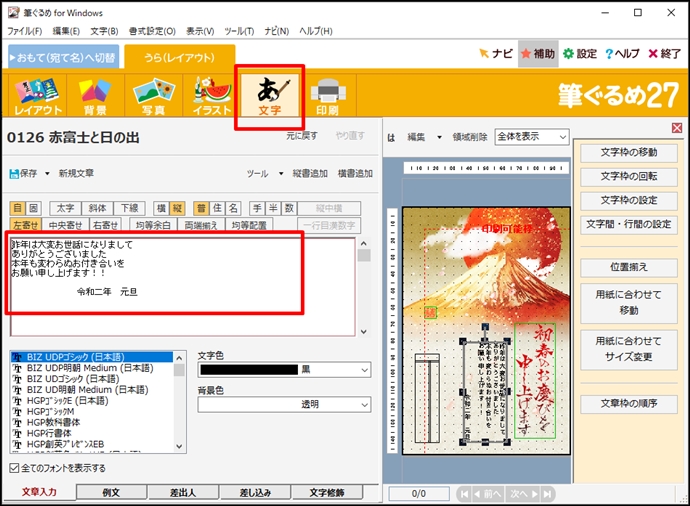Open the イラスト illustration tool
The image size is (690, 506).
click(x=212, y=95)
